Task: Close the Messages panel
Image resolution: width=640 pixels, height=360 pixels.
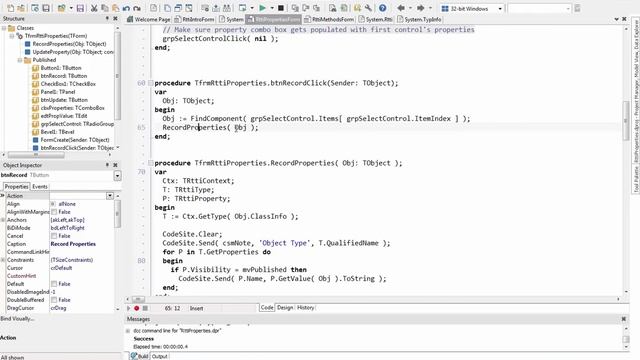Action: coord(624,319)
